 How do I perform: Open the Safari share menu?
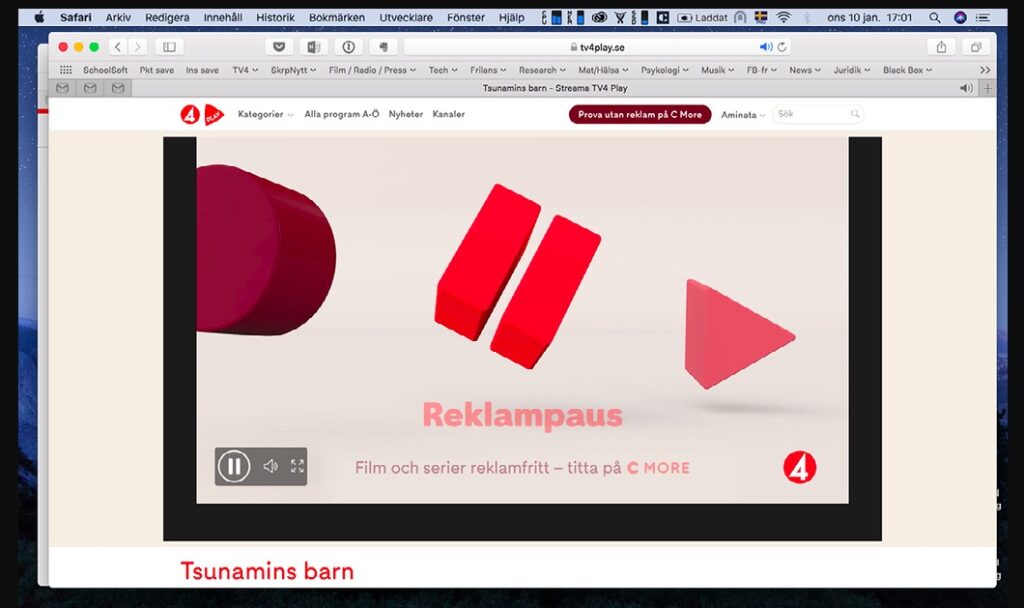[x=941, y=47]
